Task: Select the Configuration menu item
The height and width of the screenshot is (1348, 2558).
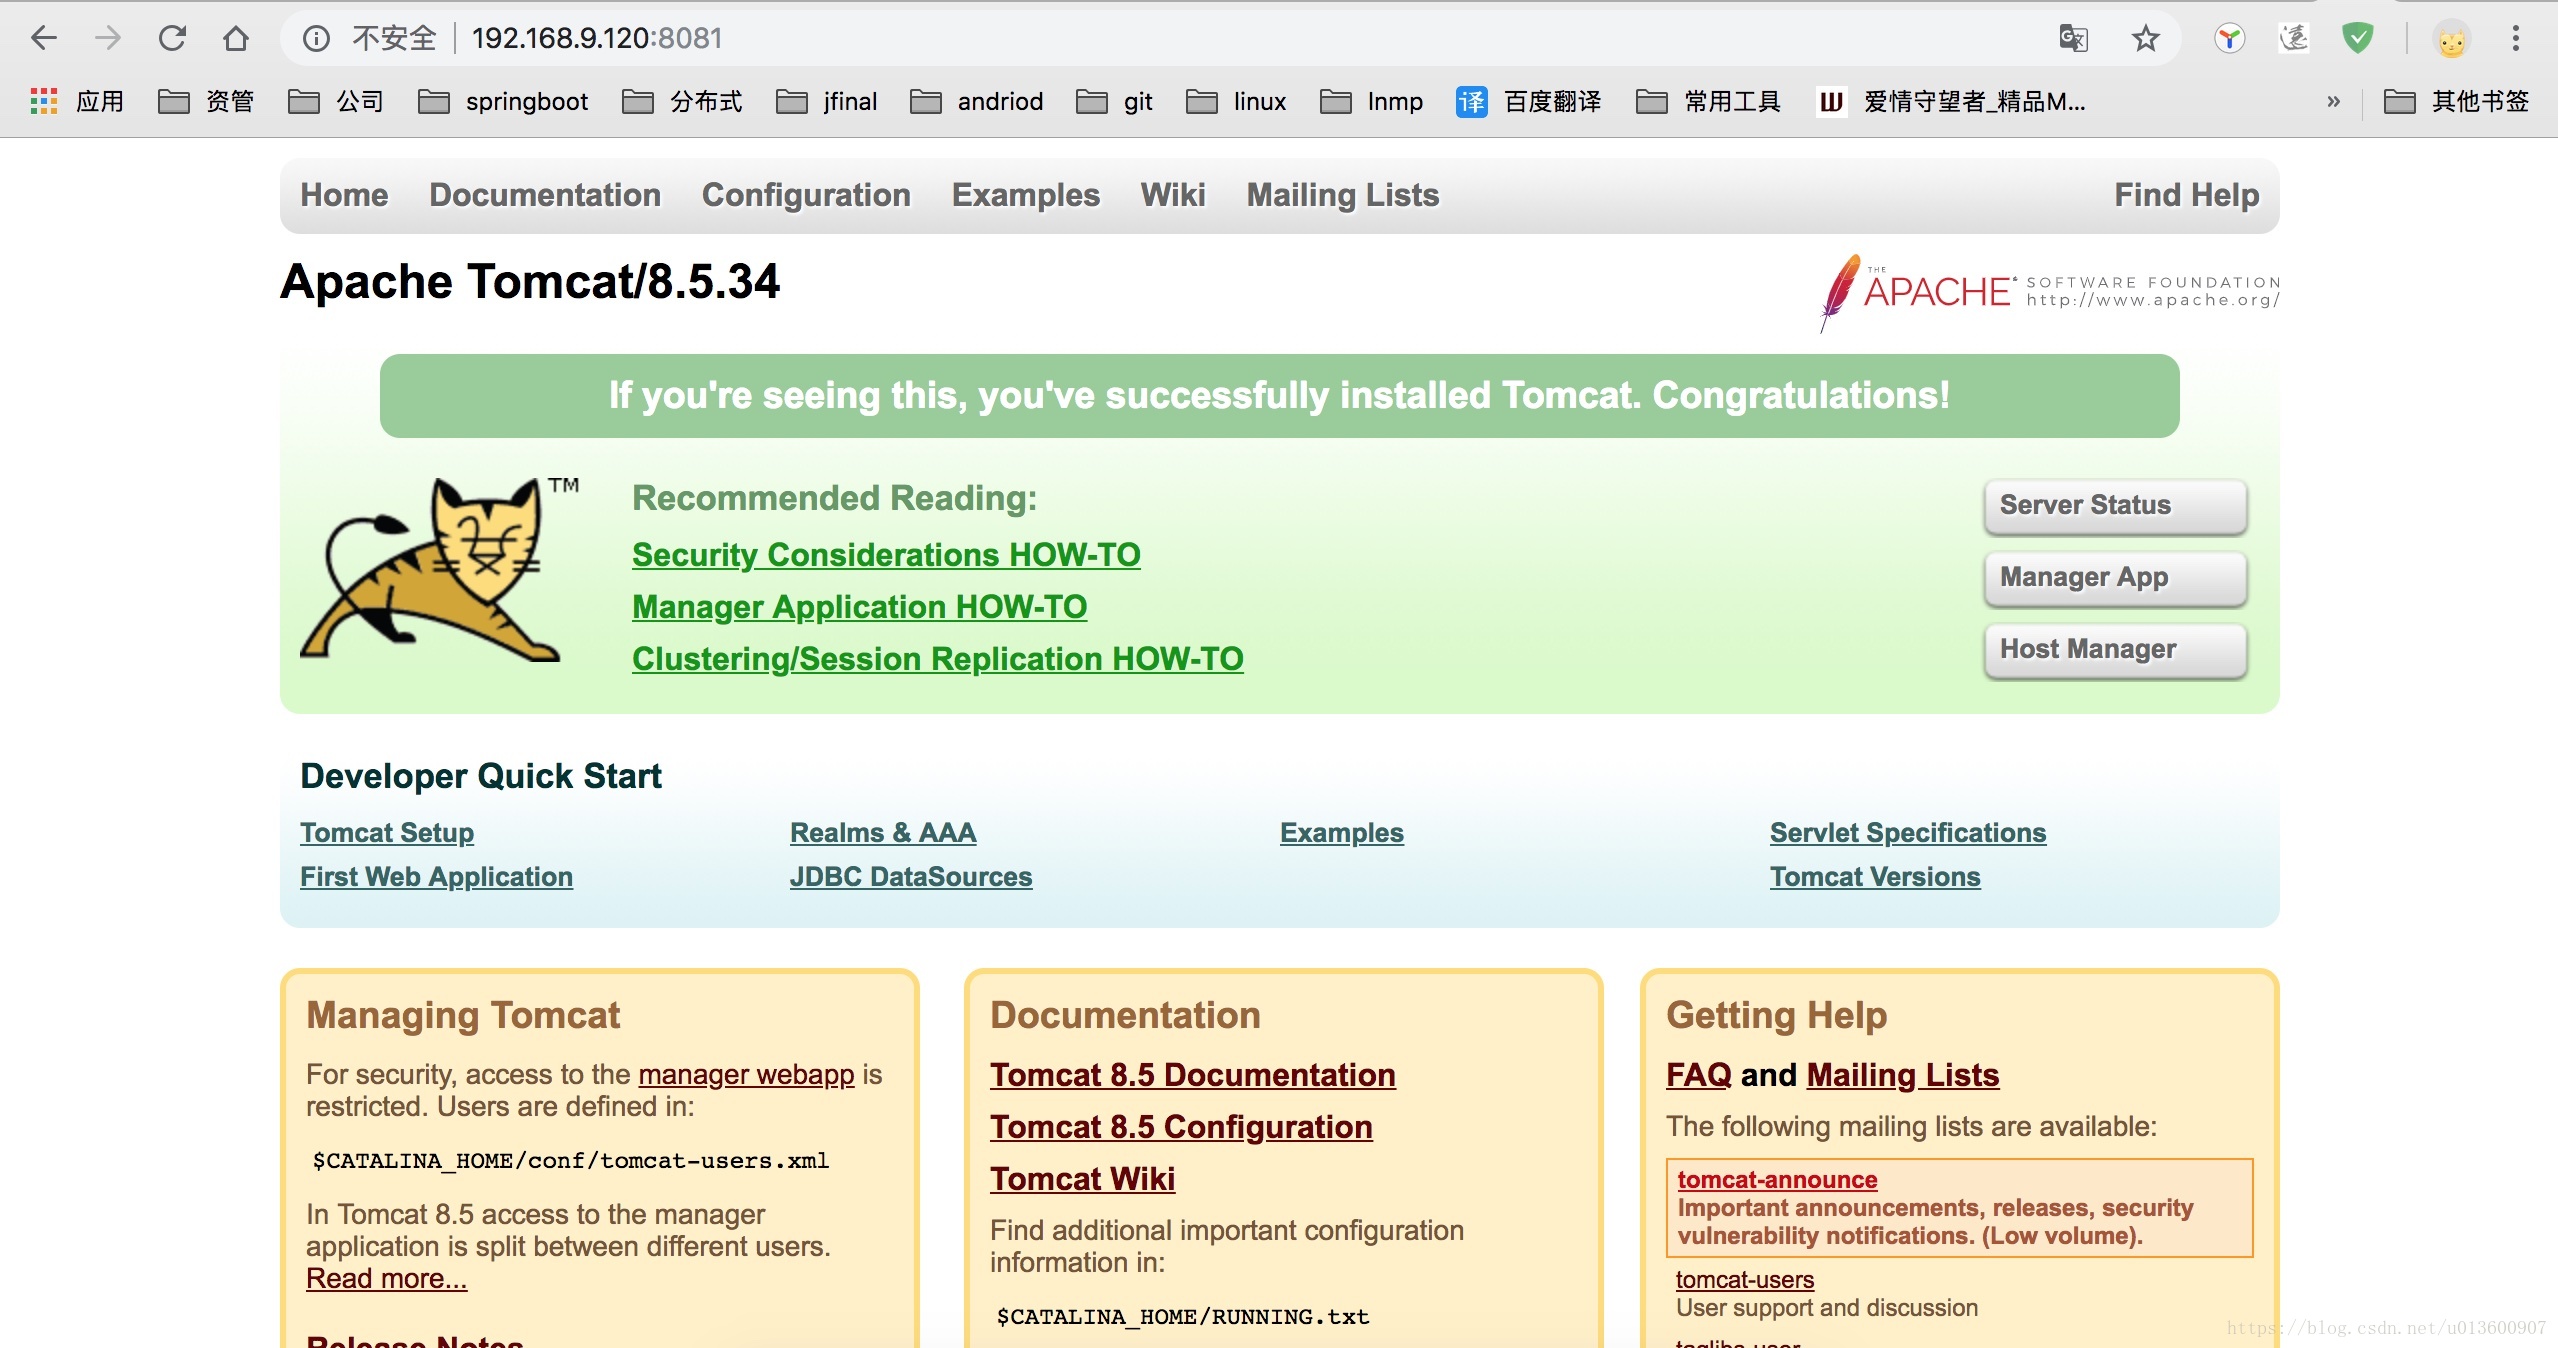Action: 806,195
